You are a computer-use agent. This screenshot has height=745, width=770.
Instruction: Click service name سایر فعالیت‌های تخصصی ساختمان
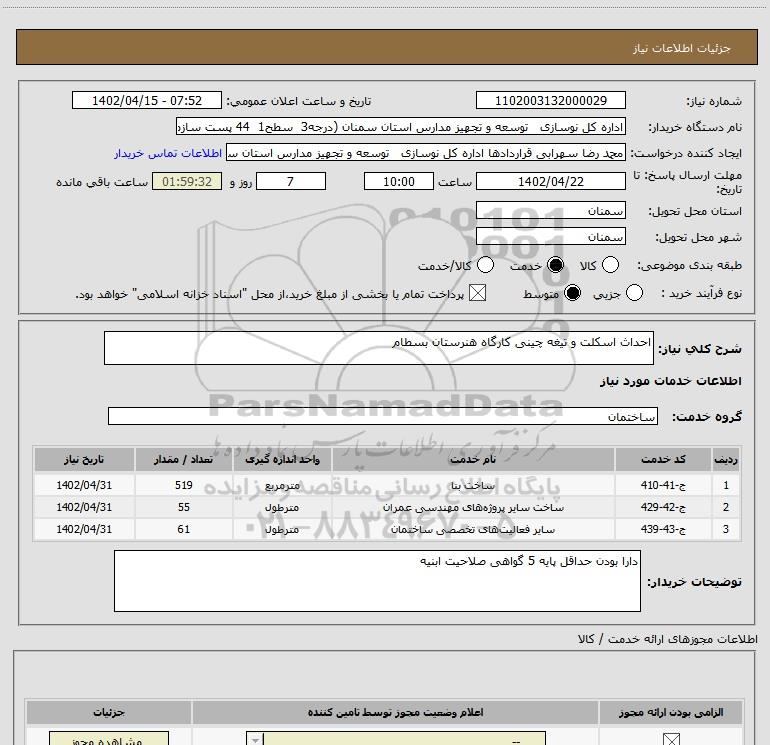point(473,529)
